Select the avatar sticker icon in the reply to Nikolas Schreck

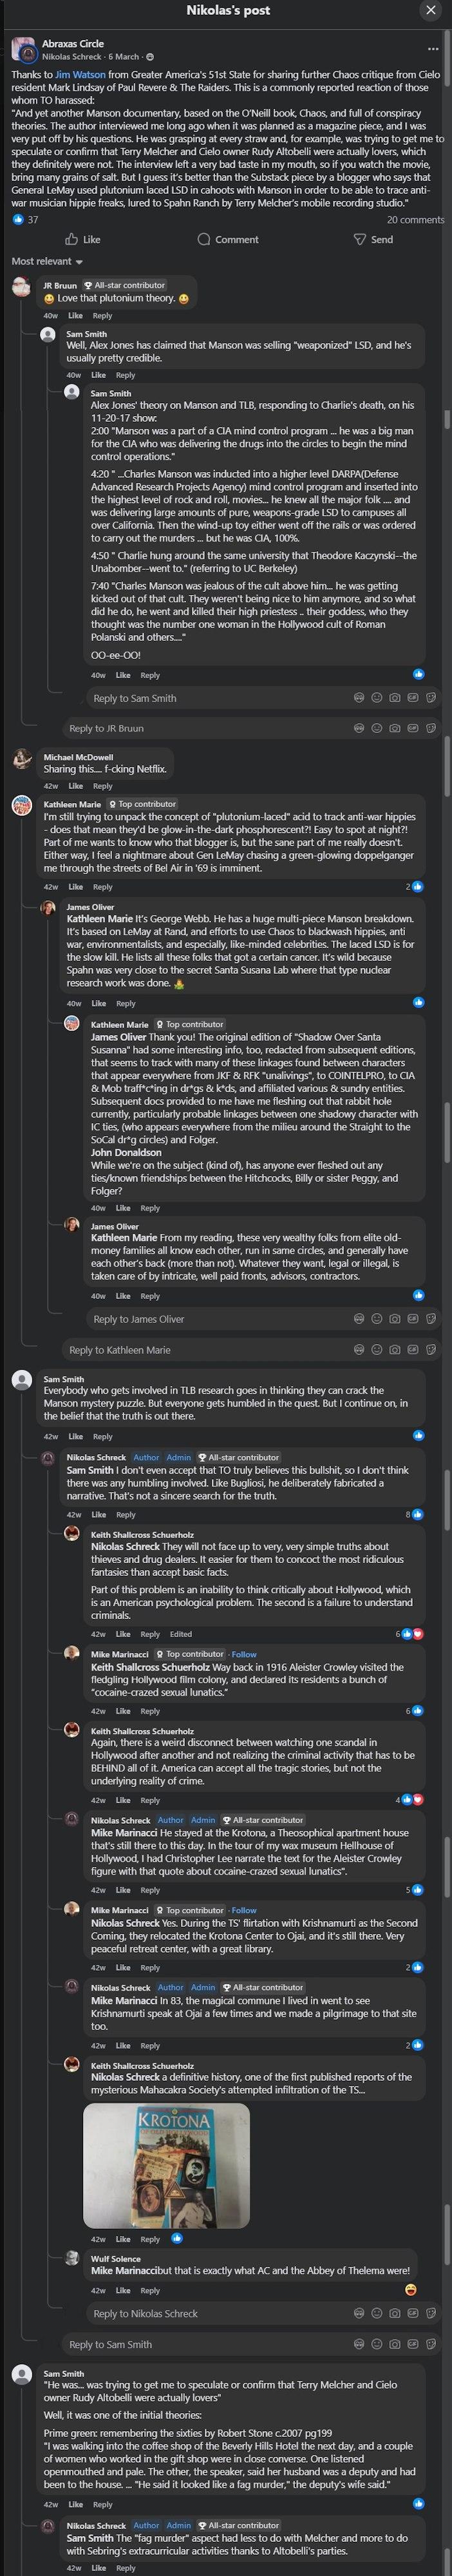coord(359,2313)
